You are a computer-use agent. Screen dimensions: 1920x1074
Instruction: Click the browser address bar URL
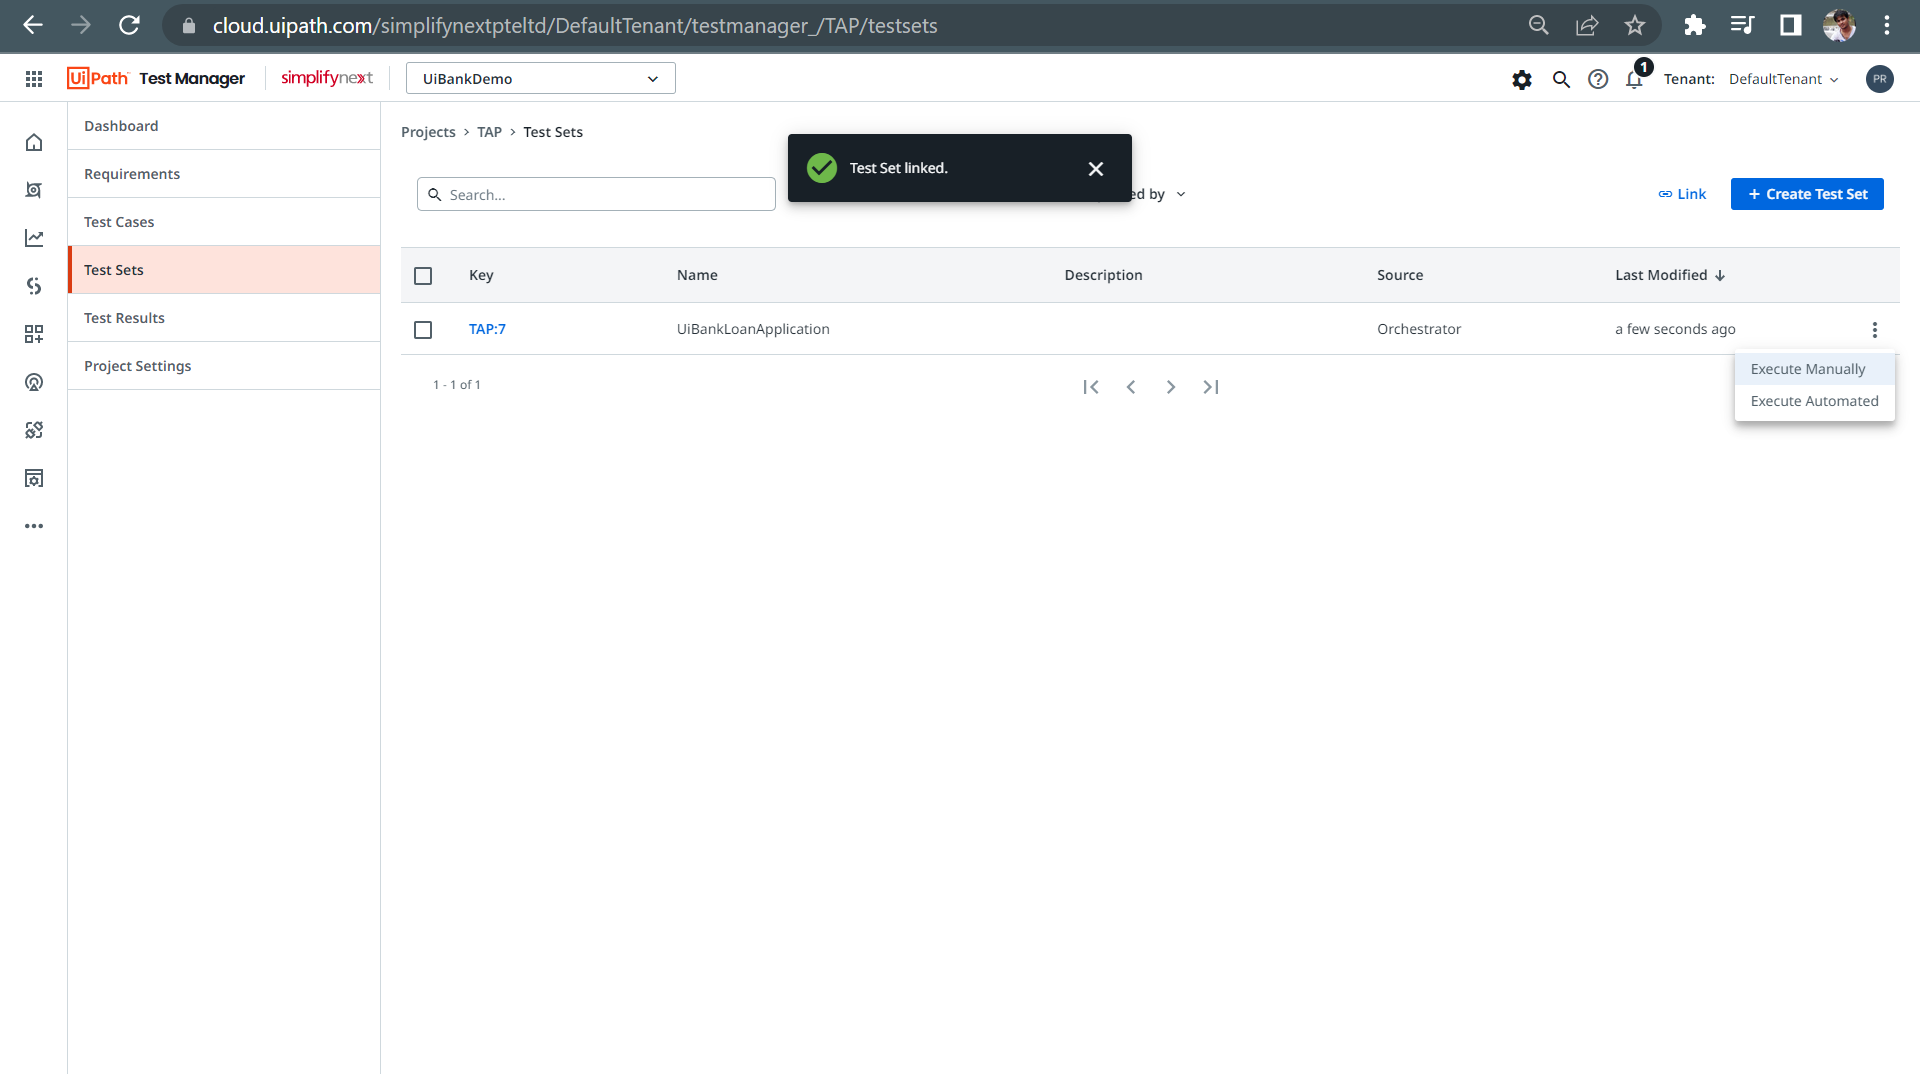575,25
